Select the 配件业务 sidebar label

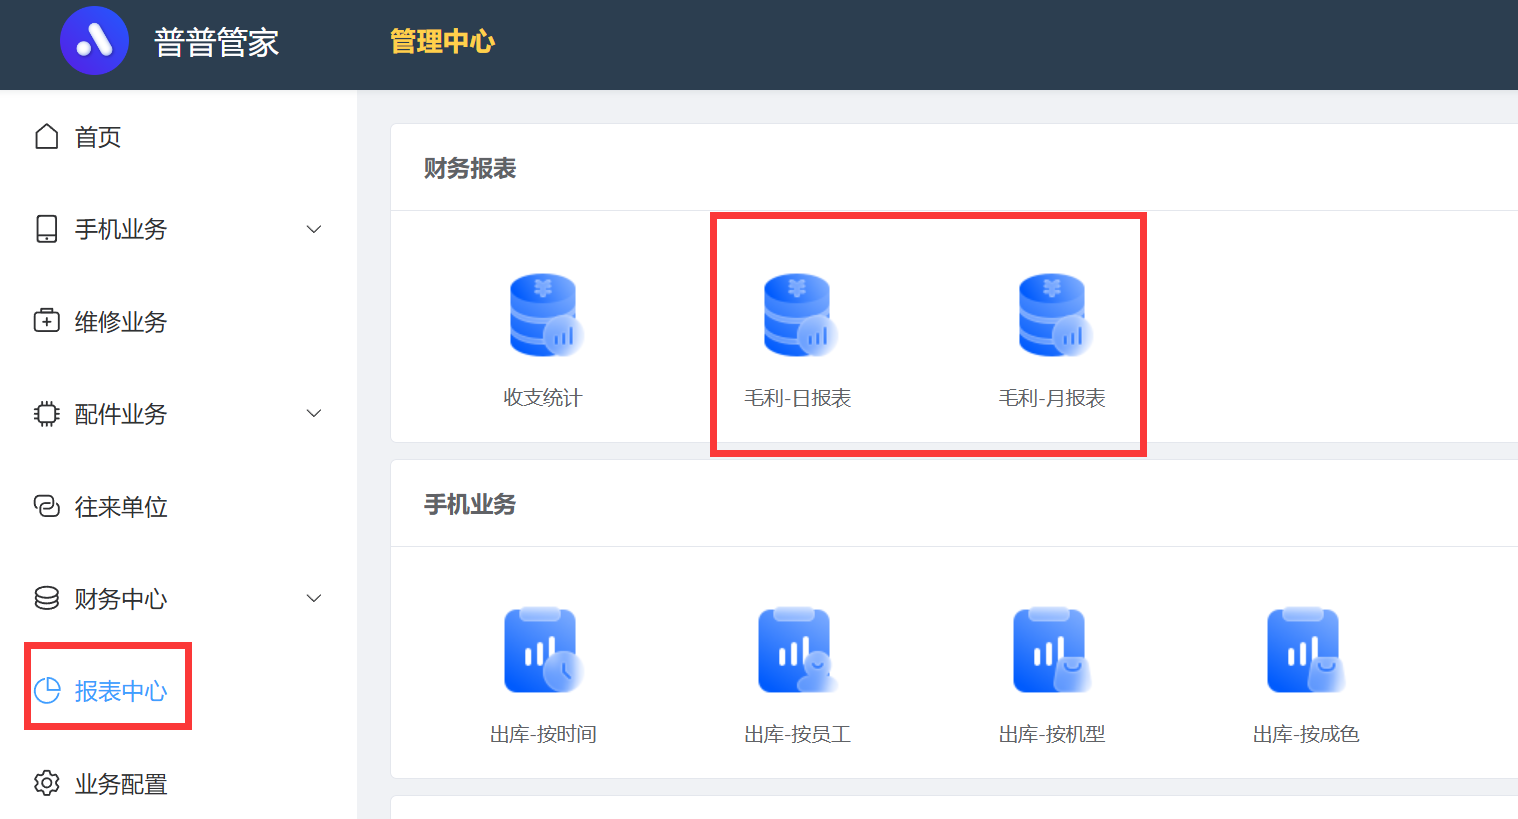coord(121,414)
